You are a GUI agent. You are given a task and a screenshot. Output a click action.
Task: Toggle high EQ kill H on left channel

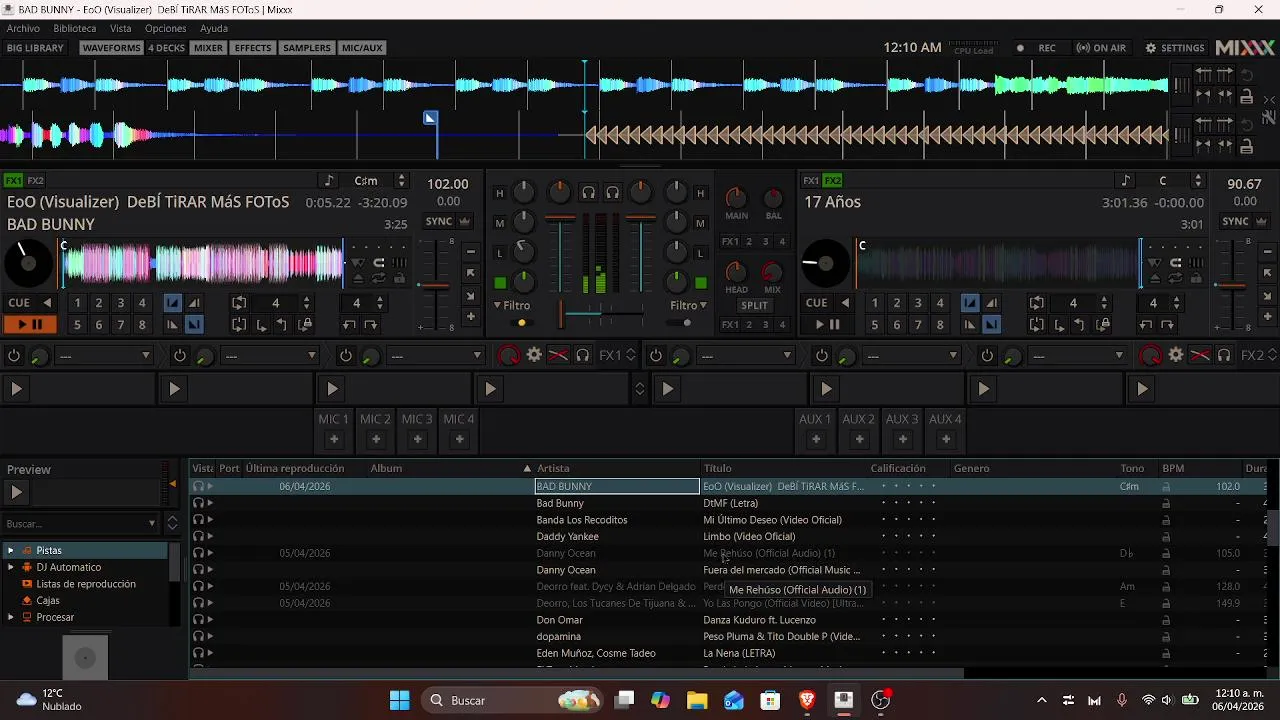click(x=500, y=193)
